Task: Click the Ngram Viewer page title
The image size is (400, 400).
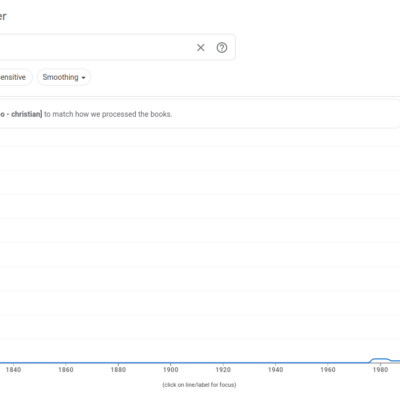Action: [3, 16]
